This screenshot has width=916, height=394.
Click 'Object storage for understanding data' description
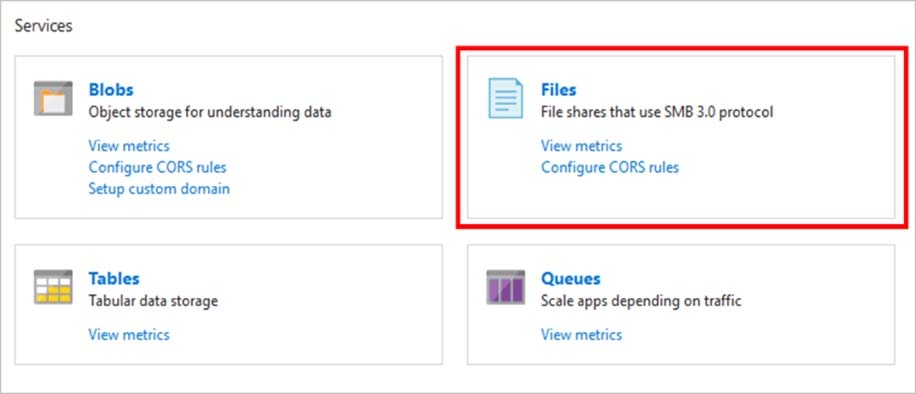210,112
